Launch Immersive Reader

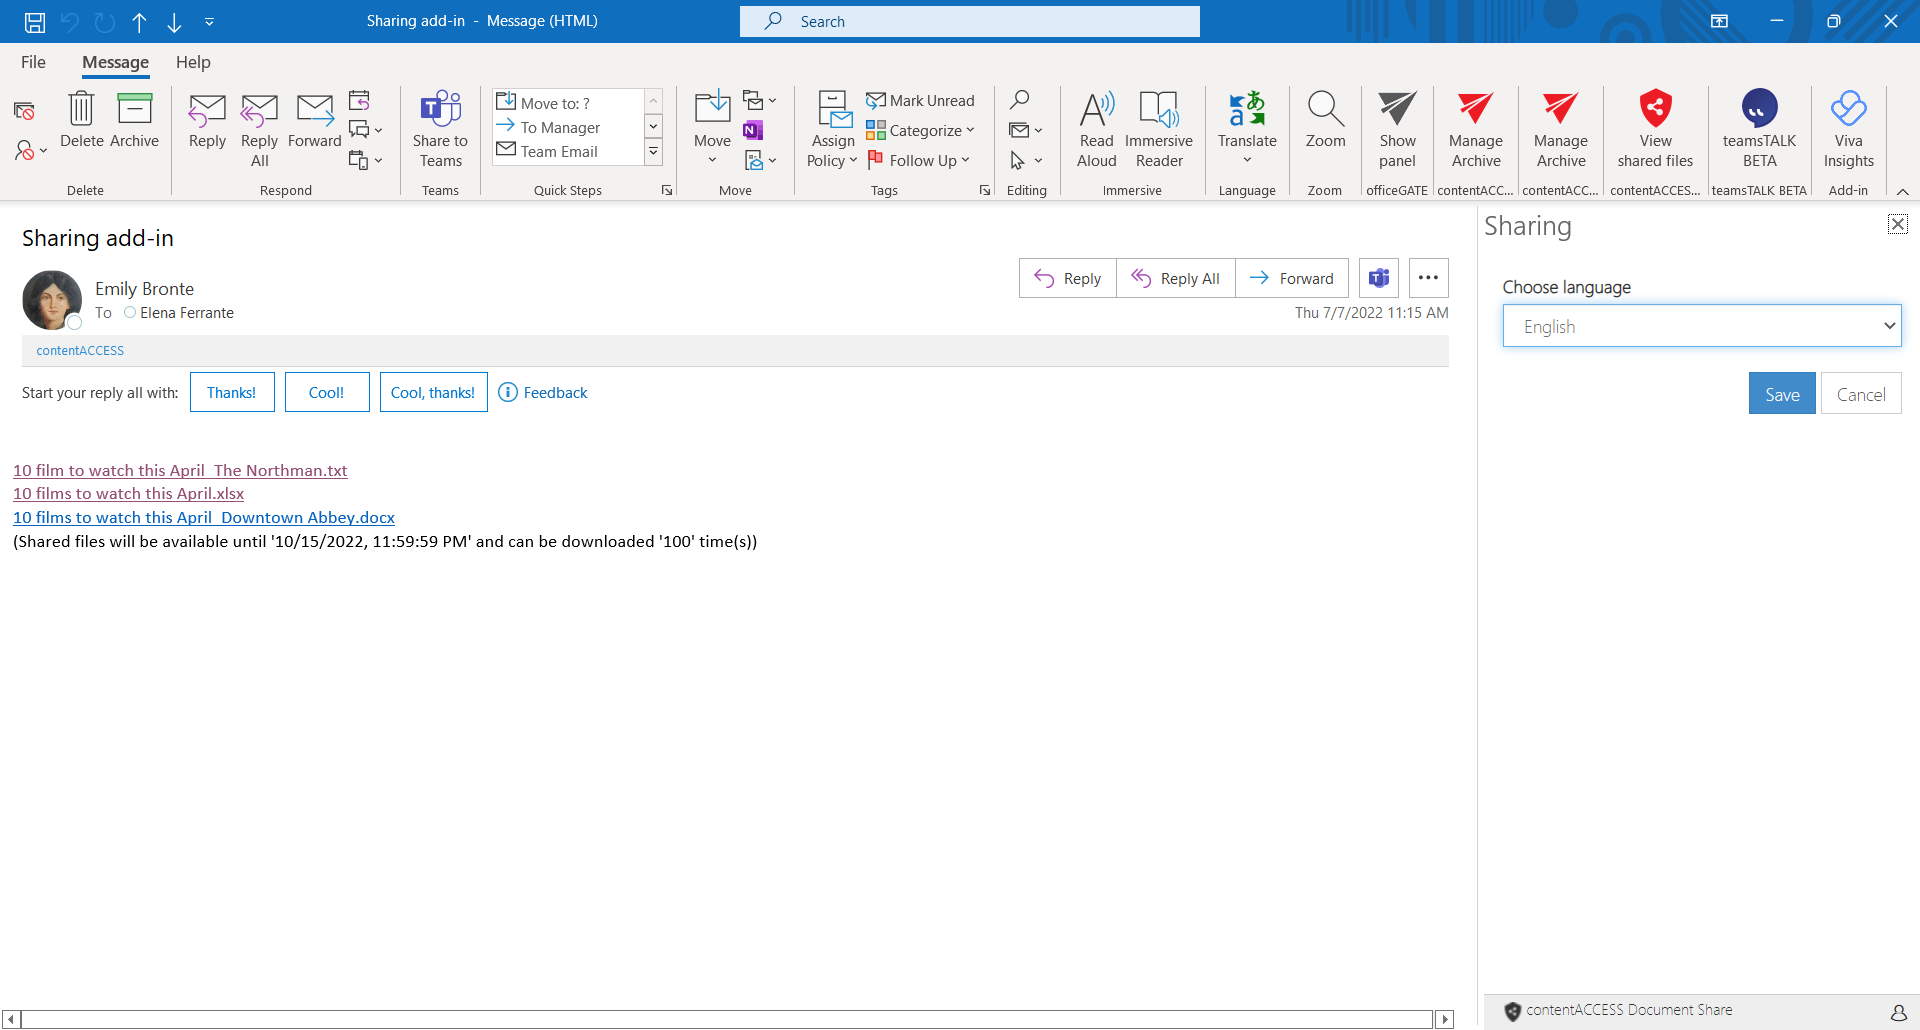[x=1158, y=130]
